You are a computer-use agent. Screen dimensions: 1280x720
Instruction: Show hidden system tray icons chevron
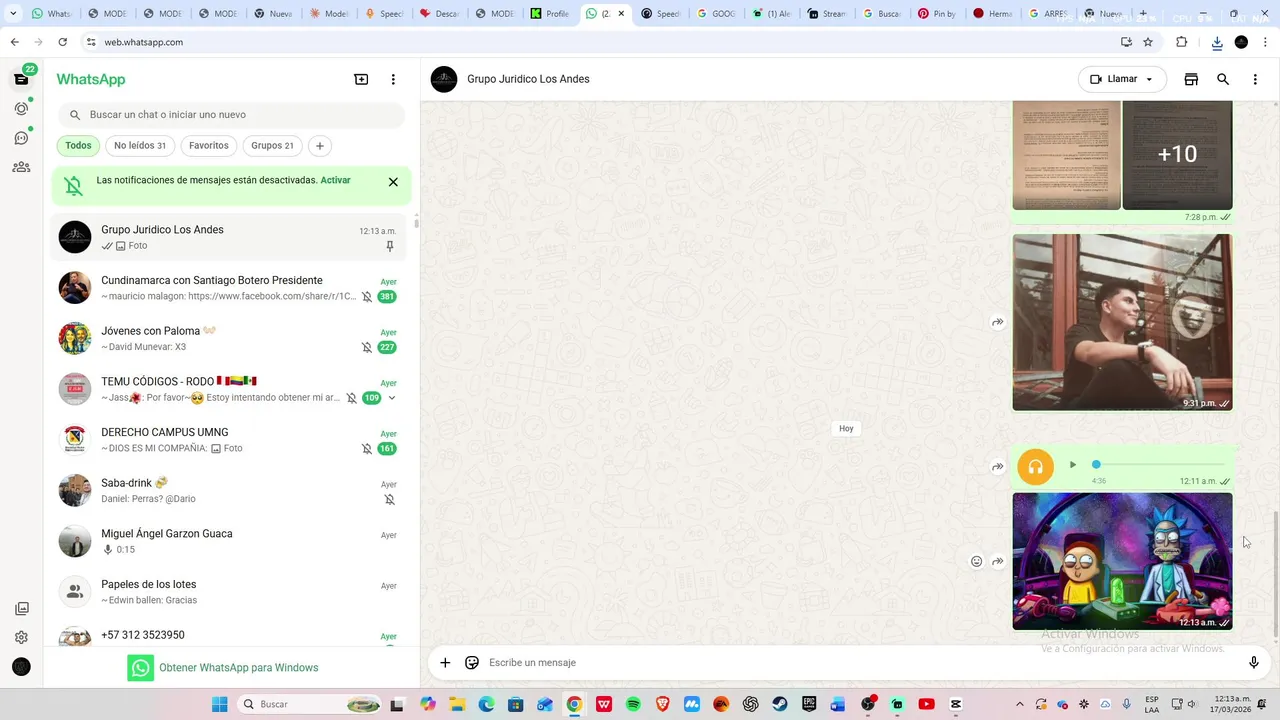click(x=1019, y=704)
